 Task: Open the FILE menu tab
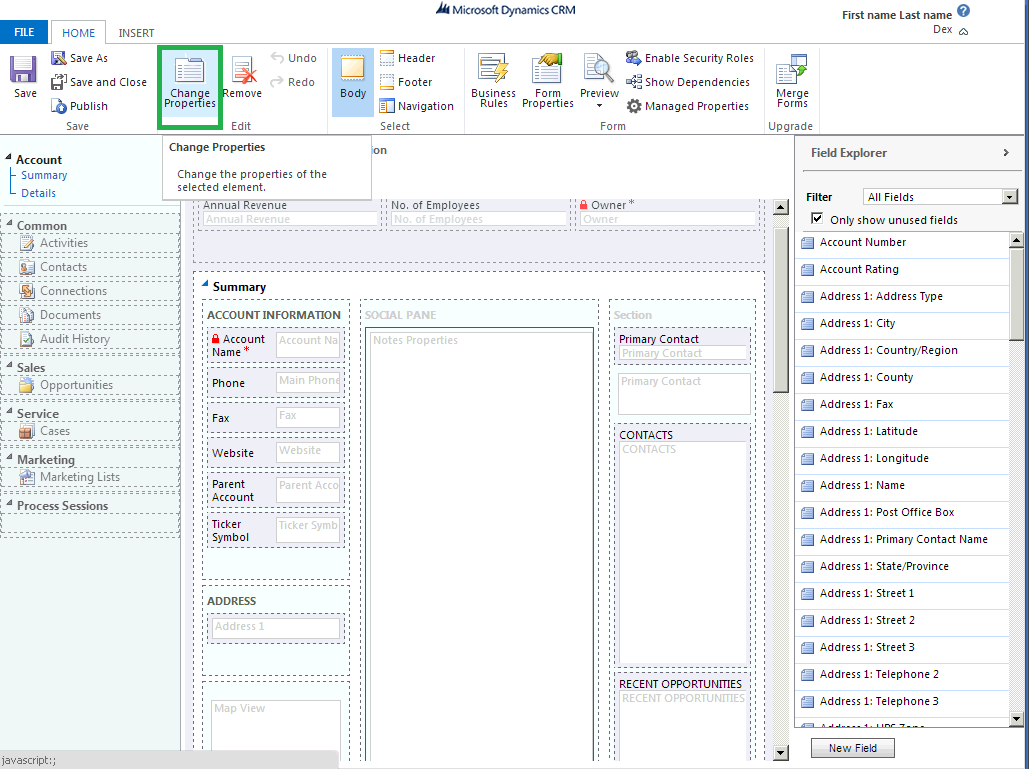click(x=24, y=33)
